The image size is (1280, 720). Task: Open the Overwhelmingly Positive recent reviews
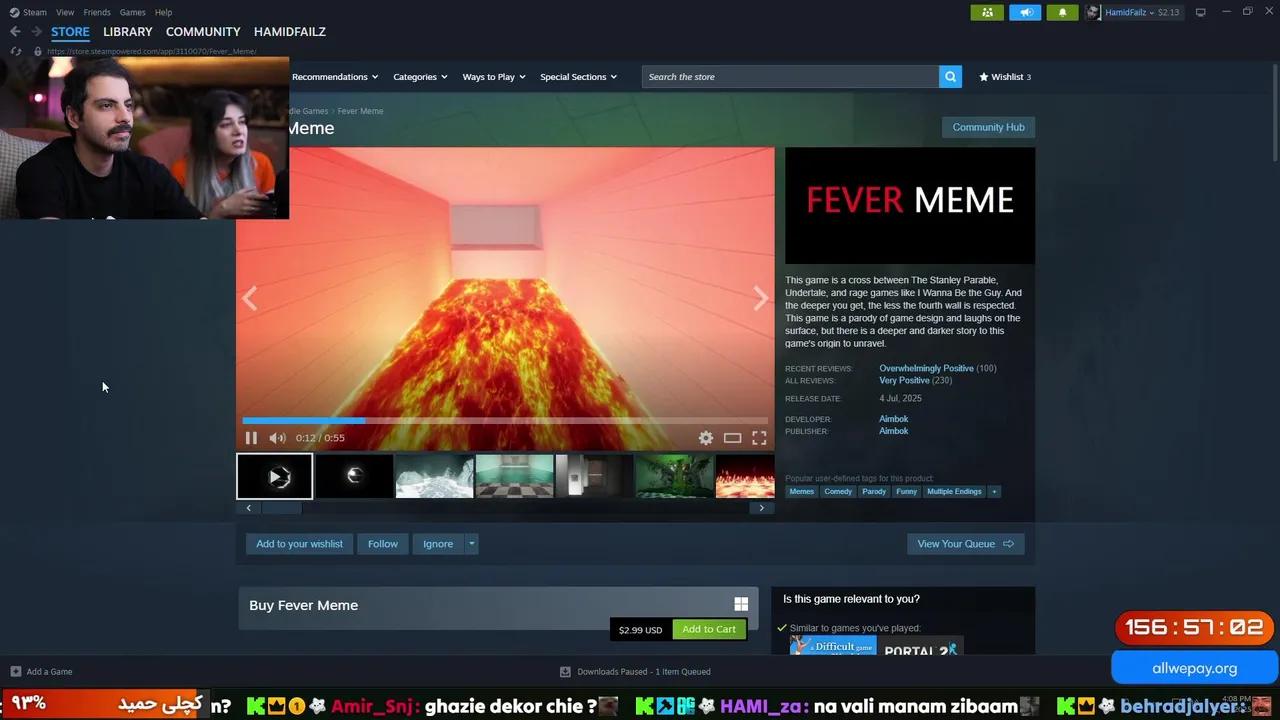click(x=926, y=368)
